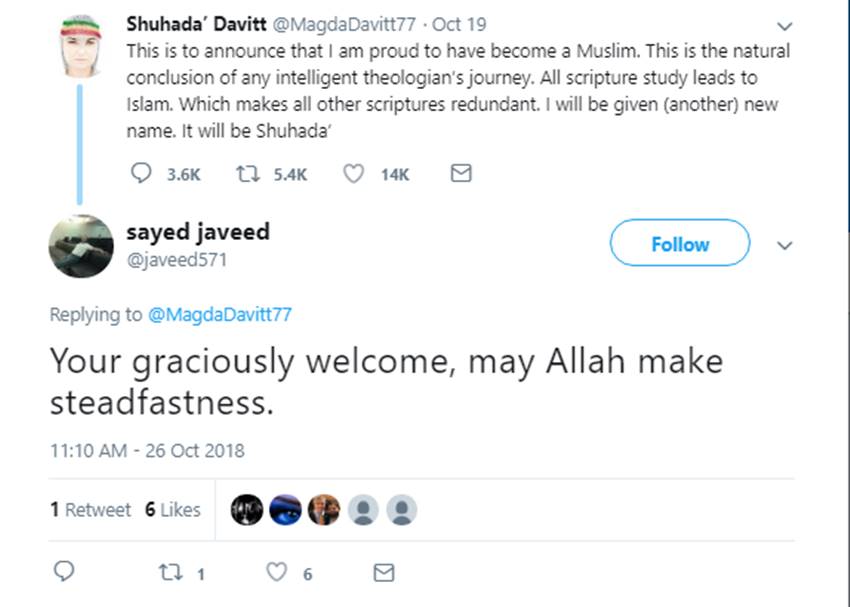Image resolution: width=850 pixels, height=607 pixels.
Task: Reply to sayed javeed's tweet
Action: click(64, 573)
